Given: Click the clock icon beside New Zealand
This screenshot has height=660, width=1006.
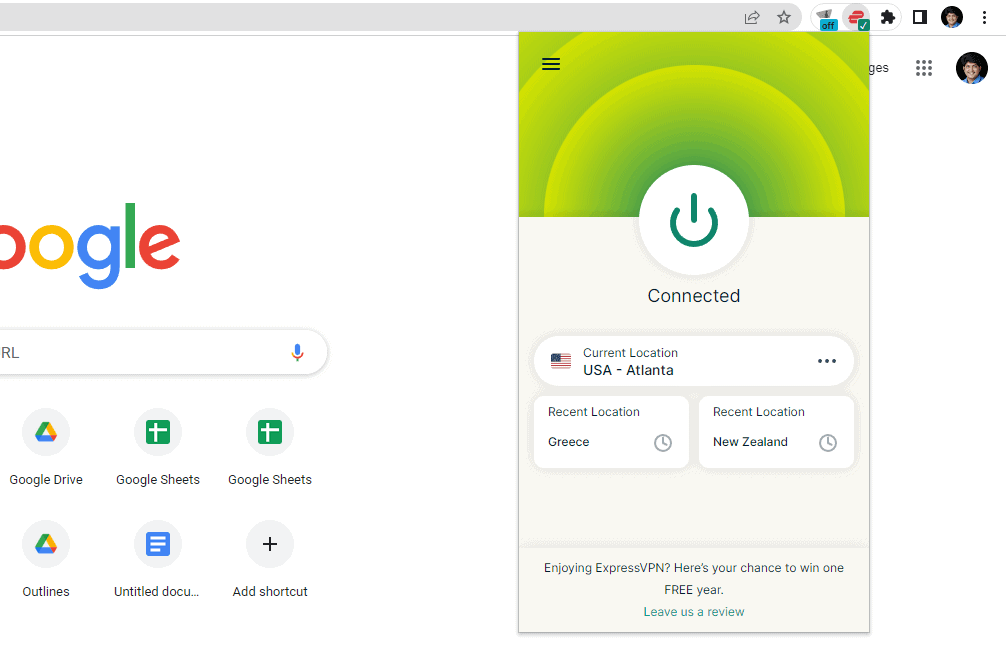Looking at the screenshot, I should [828, 442].
